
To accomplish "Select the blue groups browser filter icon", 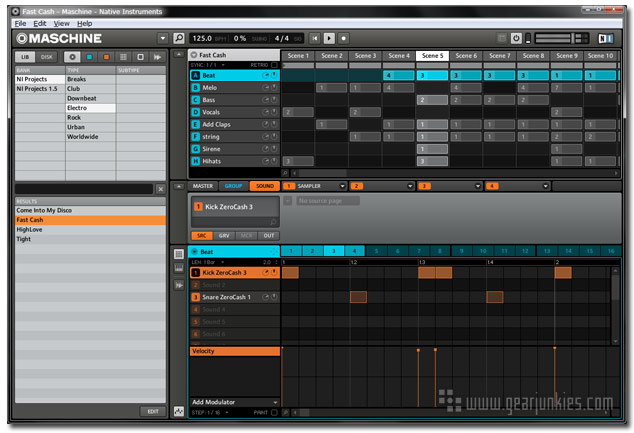I will point(89,57).
